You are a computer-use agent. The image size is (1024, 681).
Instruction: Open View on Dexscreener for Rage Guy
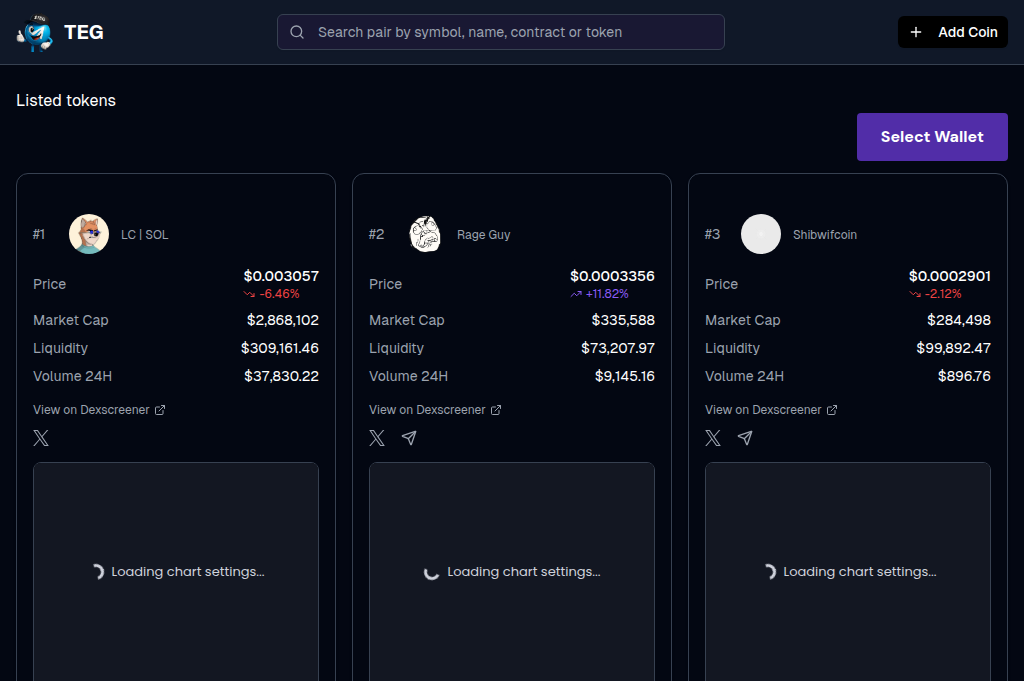click(x=426, y=409)
